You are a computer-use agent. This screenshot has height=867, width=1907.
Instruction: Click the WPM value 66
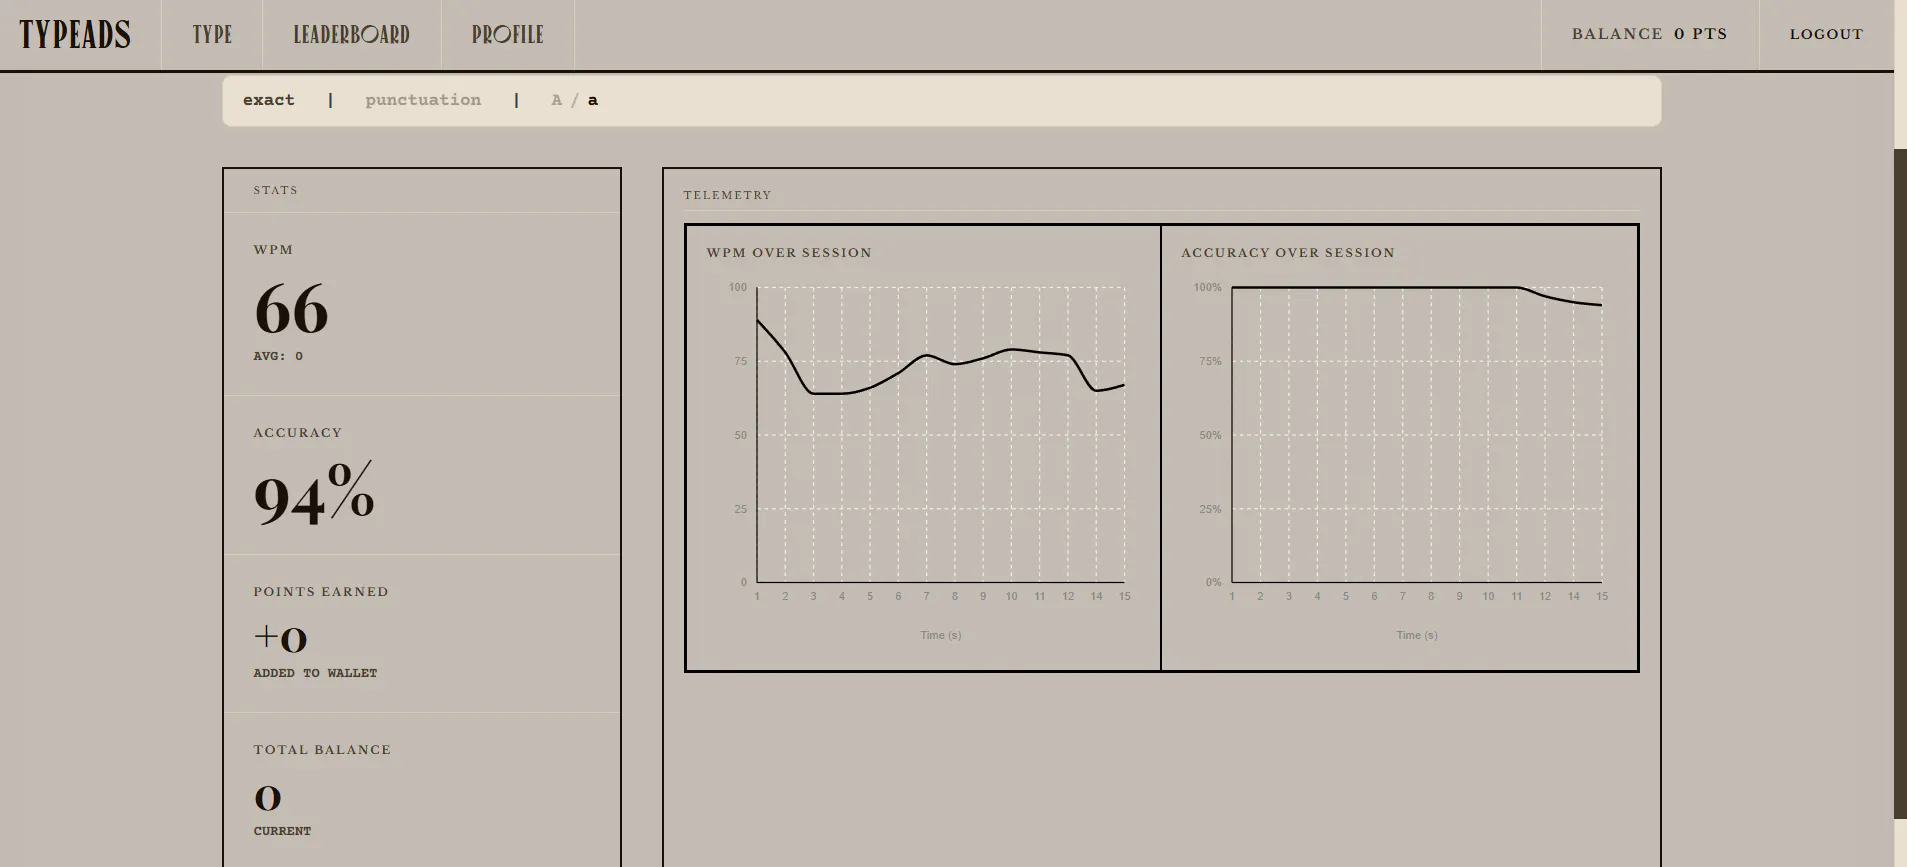pyautogui.click(x=291, y=309)
